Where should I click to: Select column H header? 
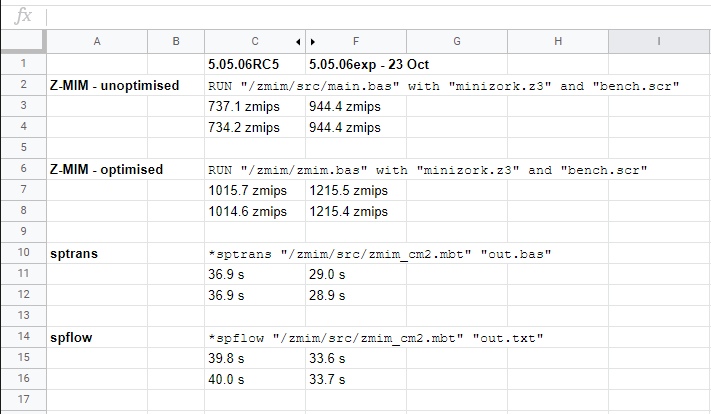(558, 42)
